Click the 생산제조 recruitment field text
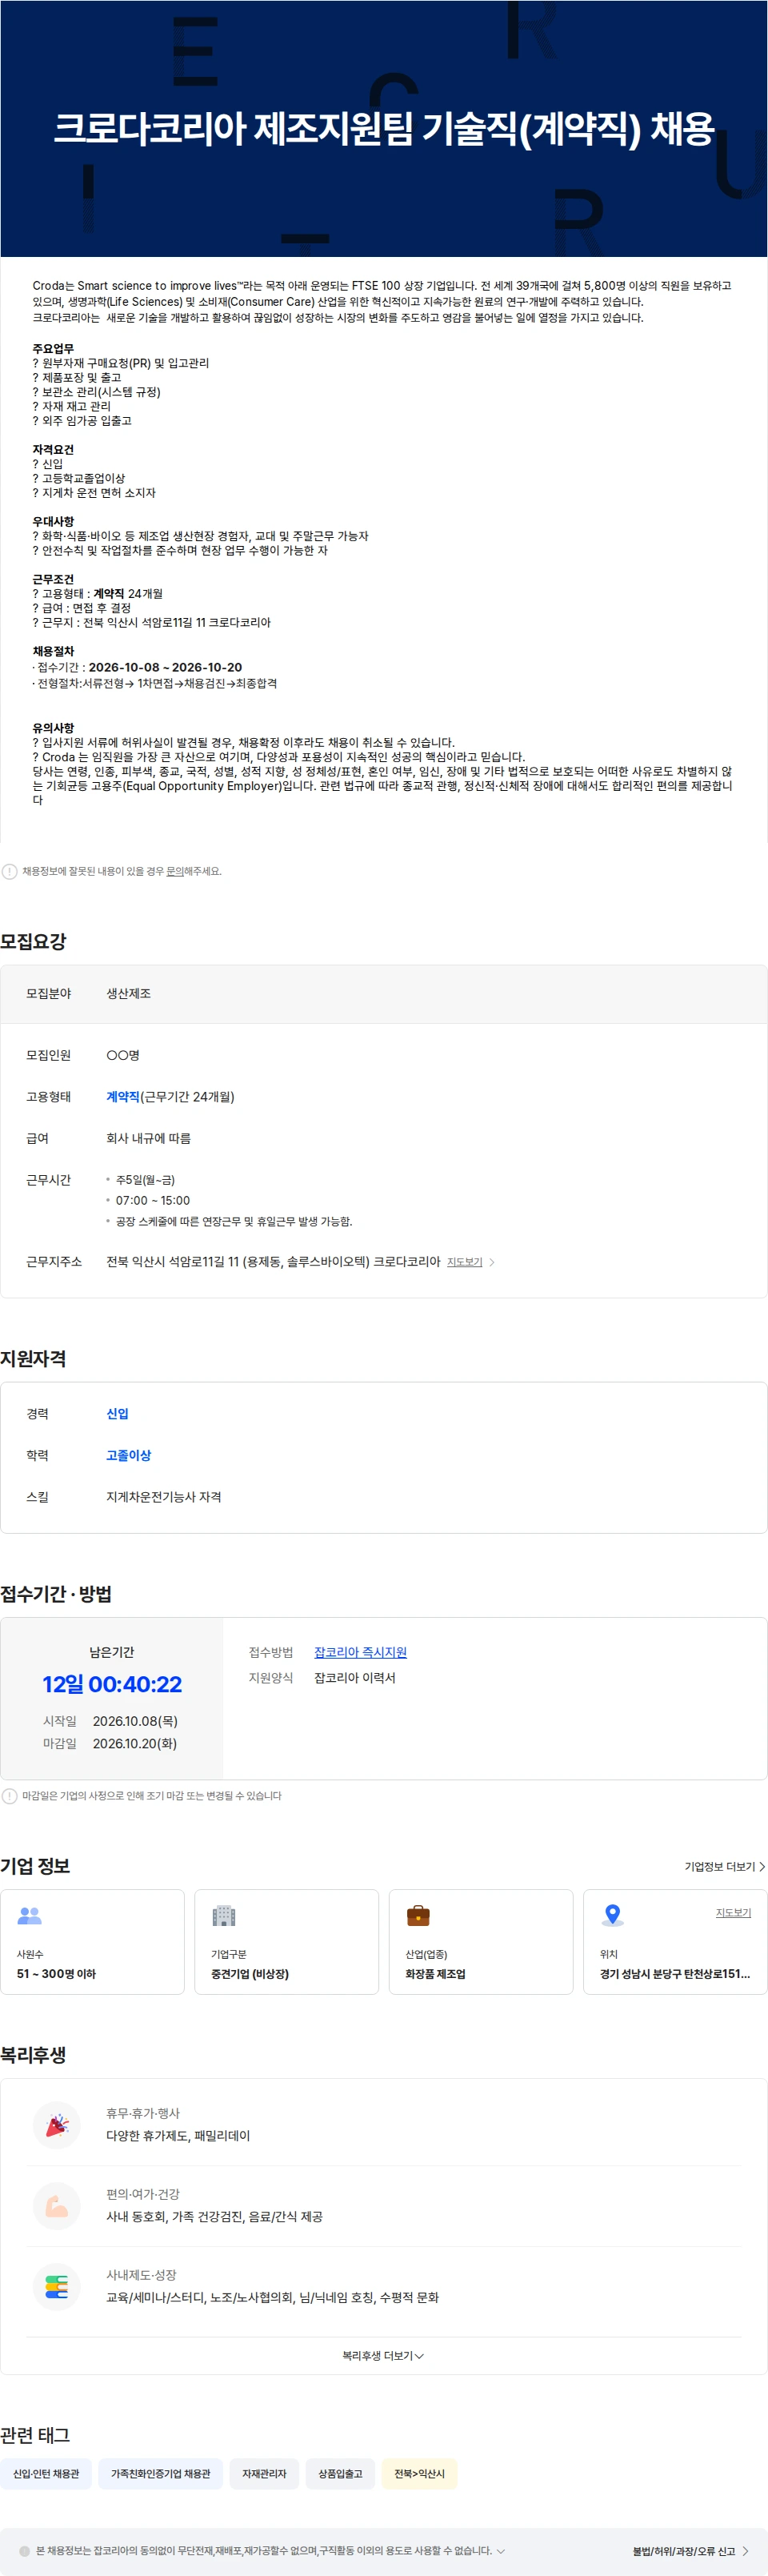Image resolution: width=768 pixels, height=2576 pixels. [128, 993]
